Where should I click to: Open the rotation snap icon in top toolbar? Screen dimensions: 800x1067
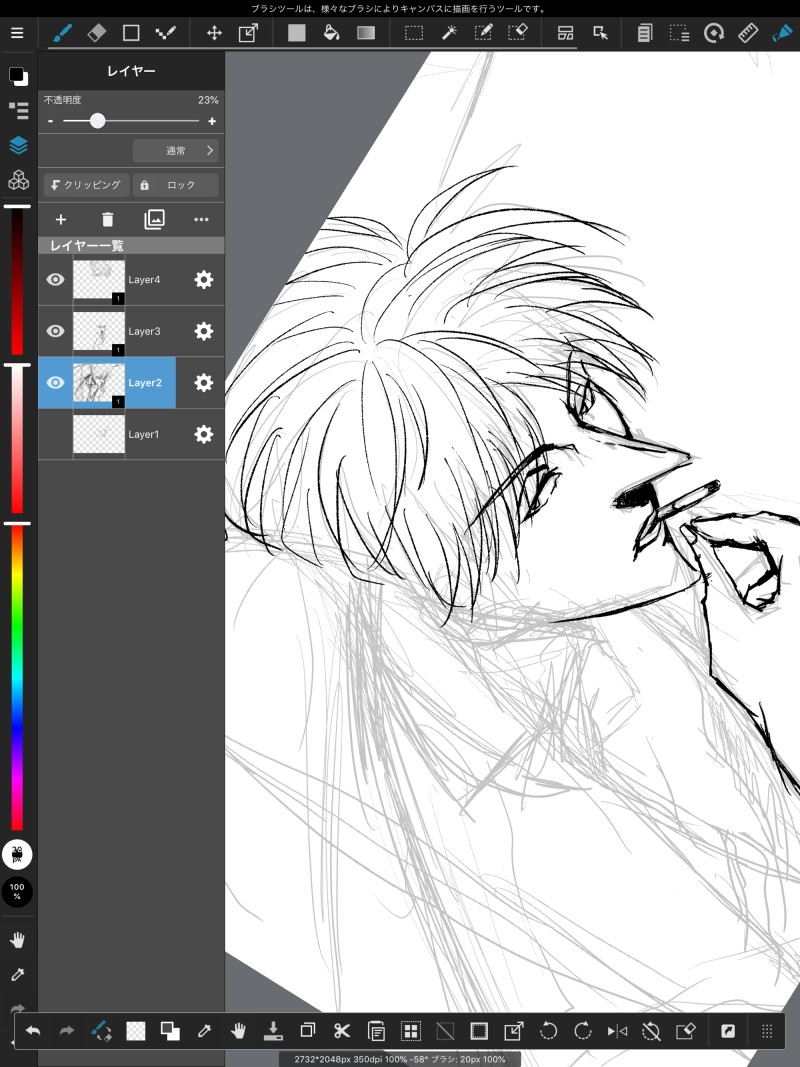click(714, 33)
